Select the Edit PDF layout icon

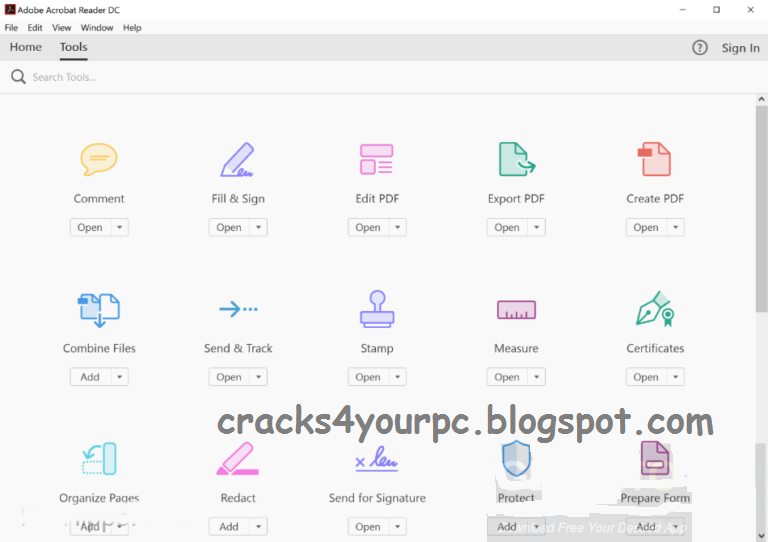click(377, 159)
